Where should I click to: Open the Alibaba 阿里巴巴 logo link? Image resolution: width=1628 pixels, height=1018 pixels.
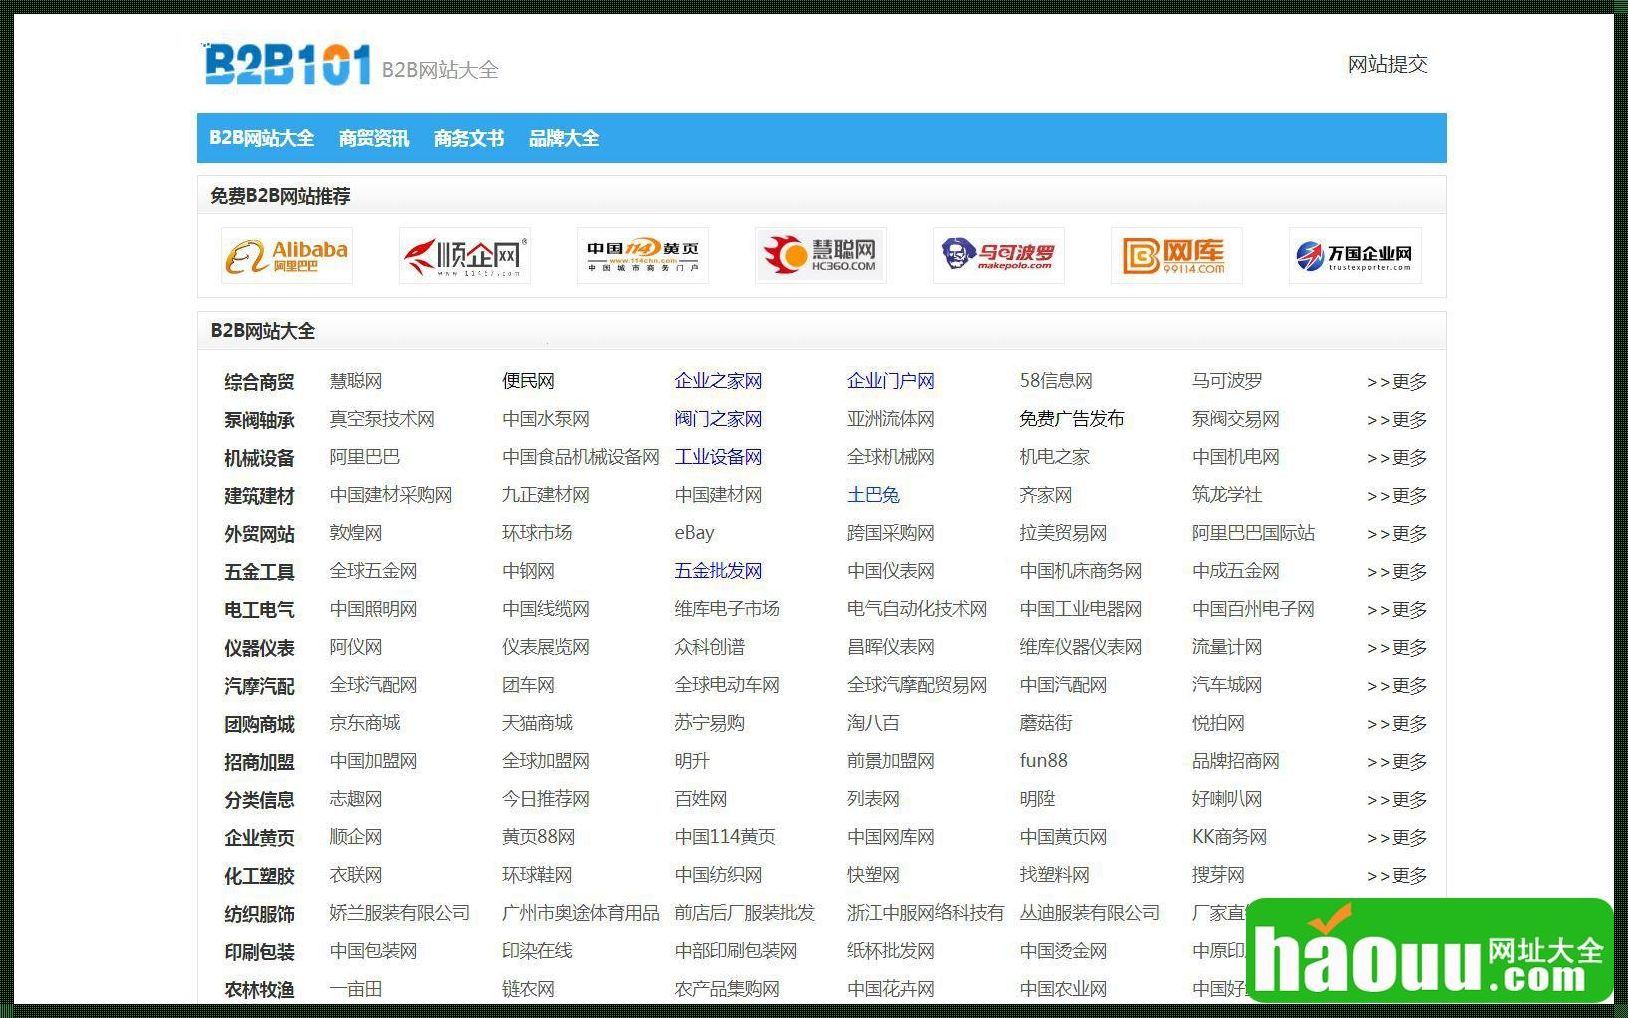[x=287, y=256]
